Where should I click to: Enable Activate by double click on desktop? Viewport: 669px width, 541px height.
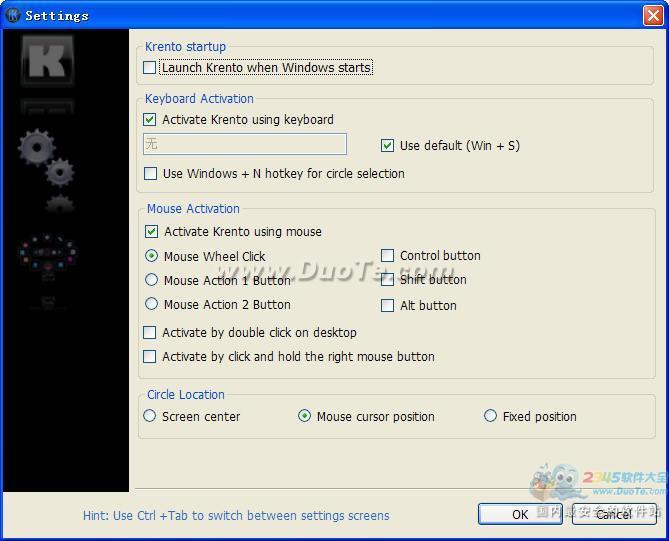tap(150, 333)
